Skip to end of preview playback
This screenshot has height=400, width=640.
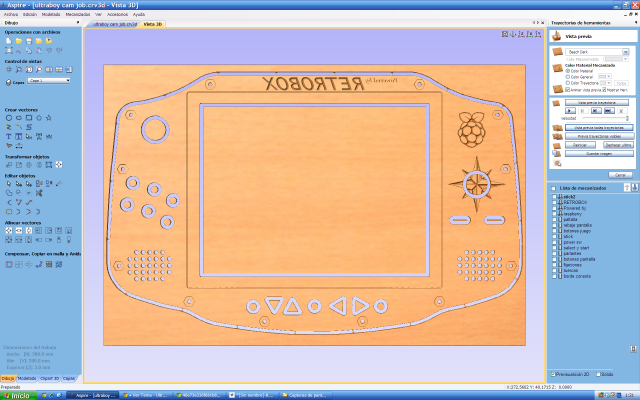(609, 111)
